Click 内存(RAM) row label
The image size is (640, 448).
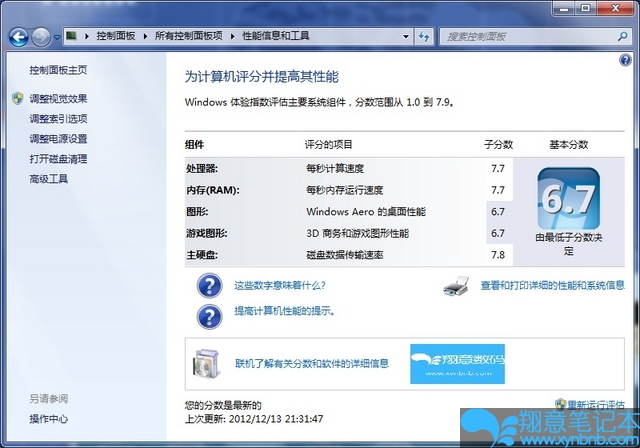213,190
